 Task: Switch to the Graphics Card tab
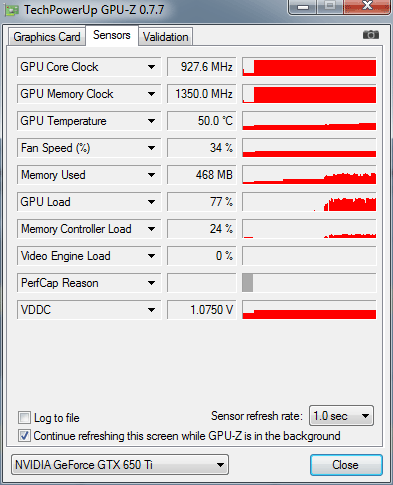point(47,37)
